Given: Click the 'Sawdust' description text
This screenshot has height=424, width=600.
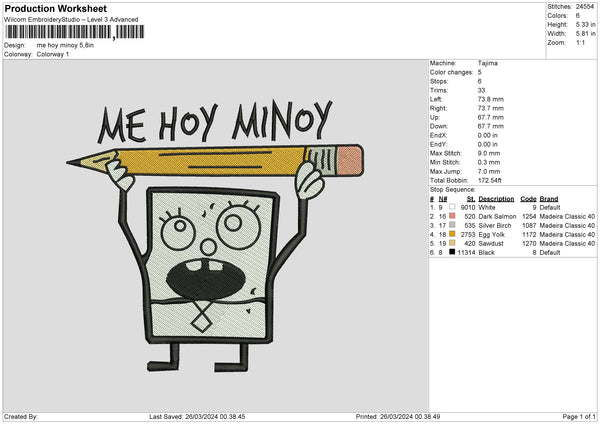Looking at the screenshot, I should 491,243.
